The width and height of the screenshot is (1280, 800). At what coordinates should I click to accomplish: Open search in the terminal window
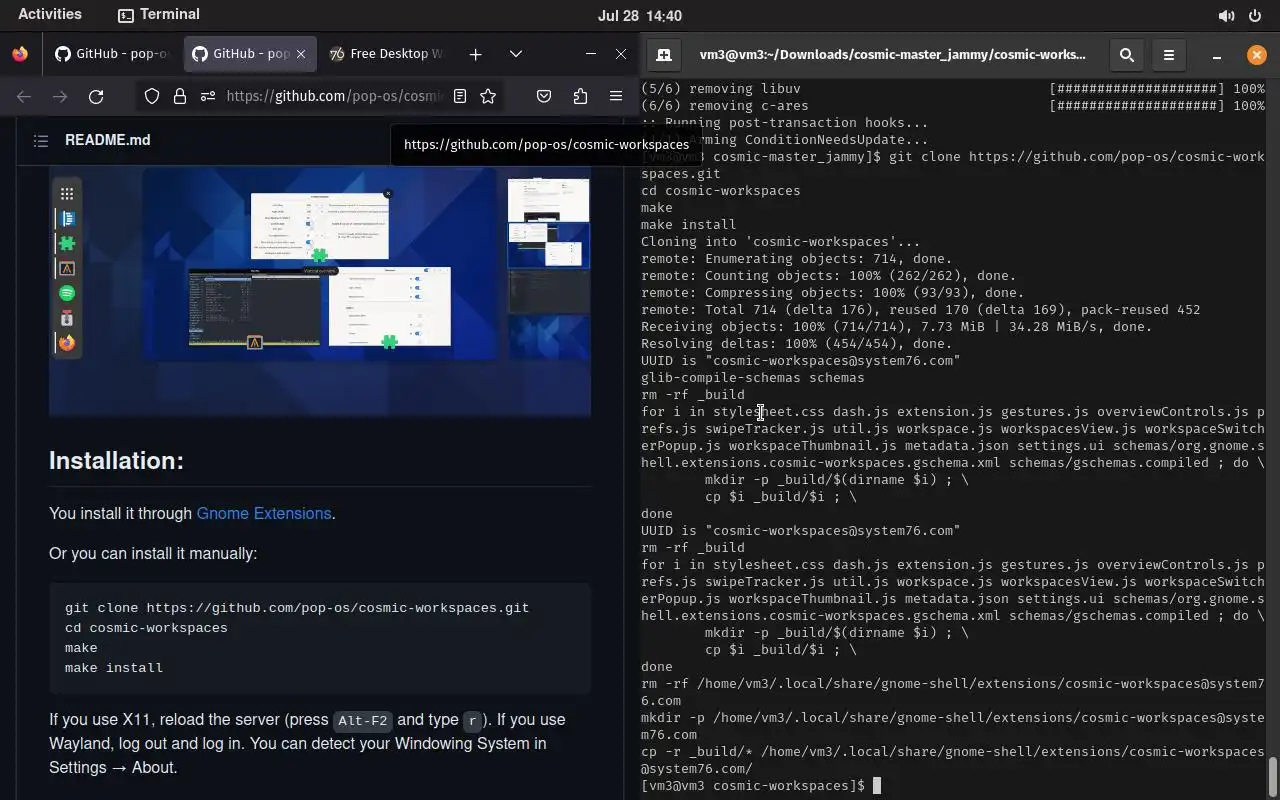(x=1127, y=55)
